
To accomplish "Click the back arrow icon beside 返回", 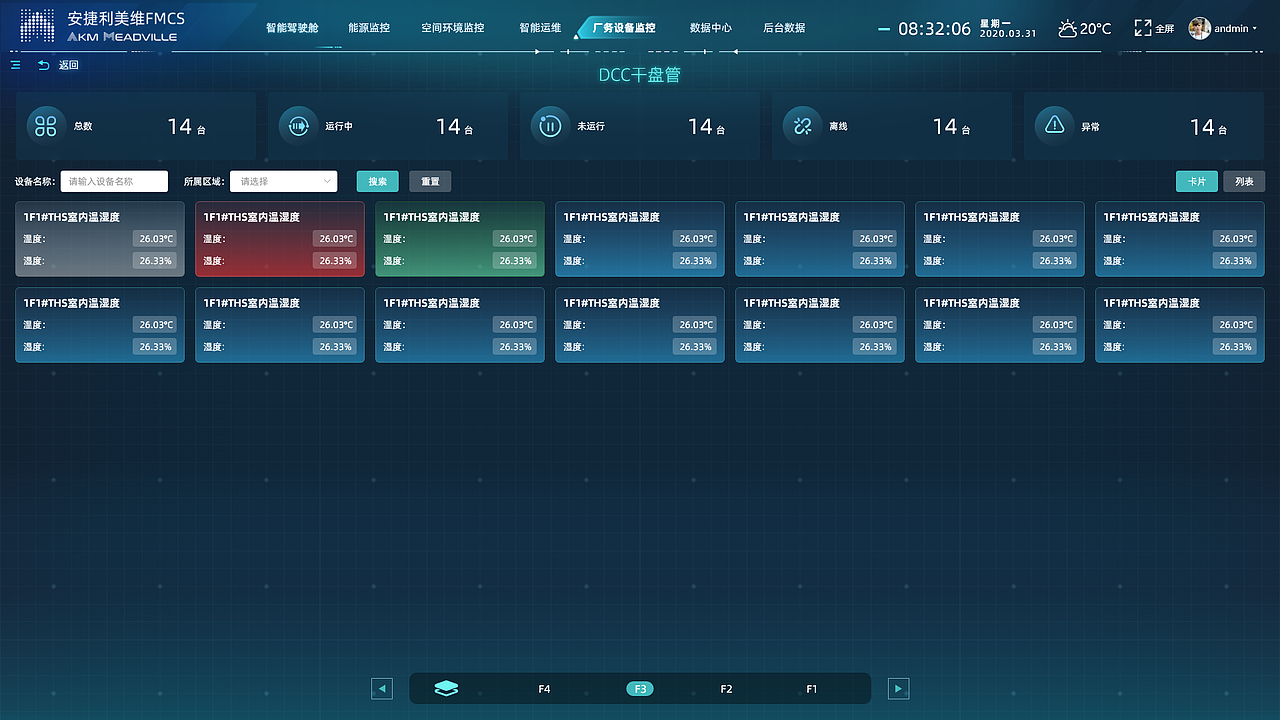I will click(x=43, y=65).
